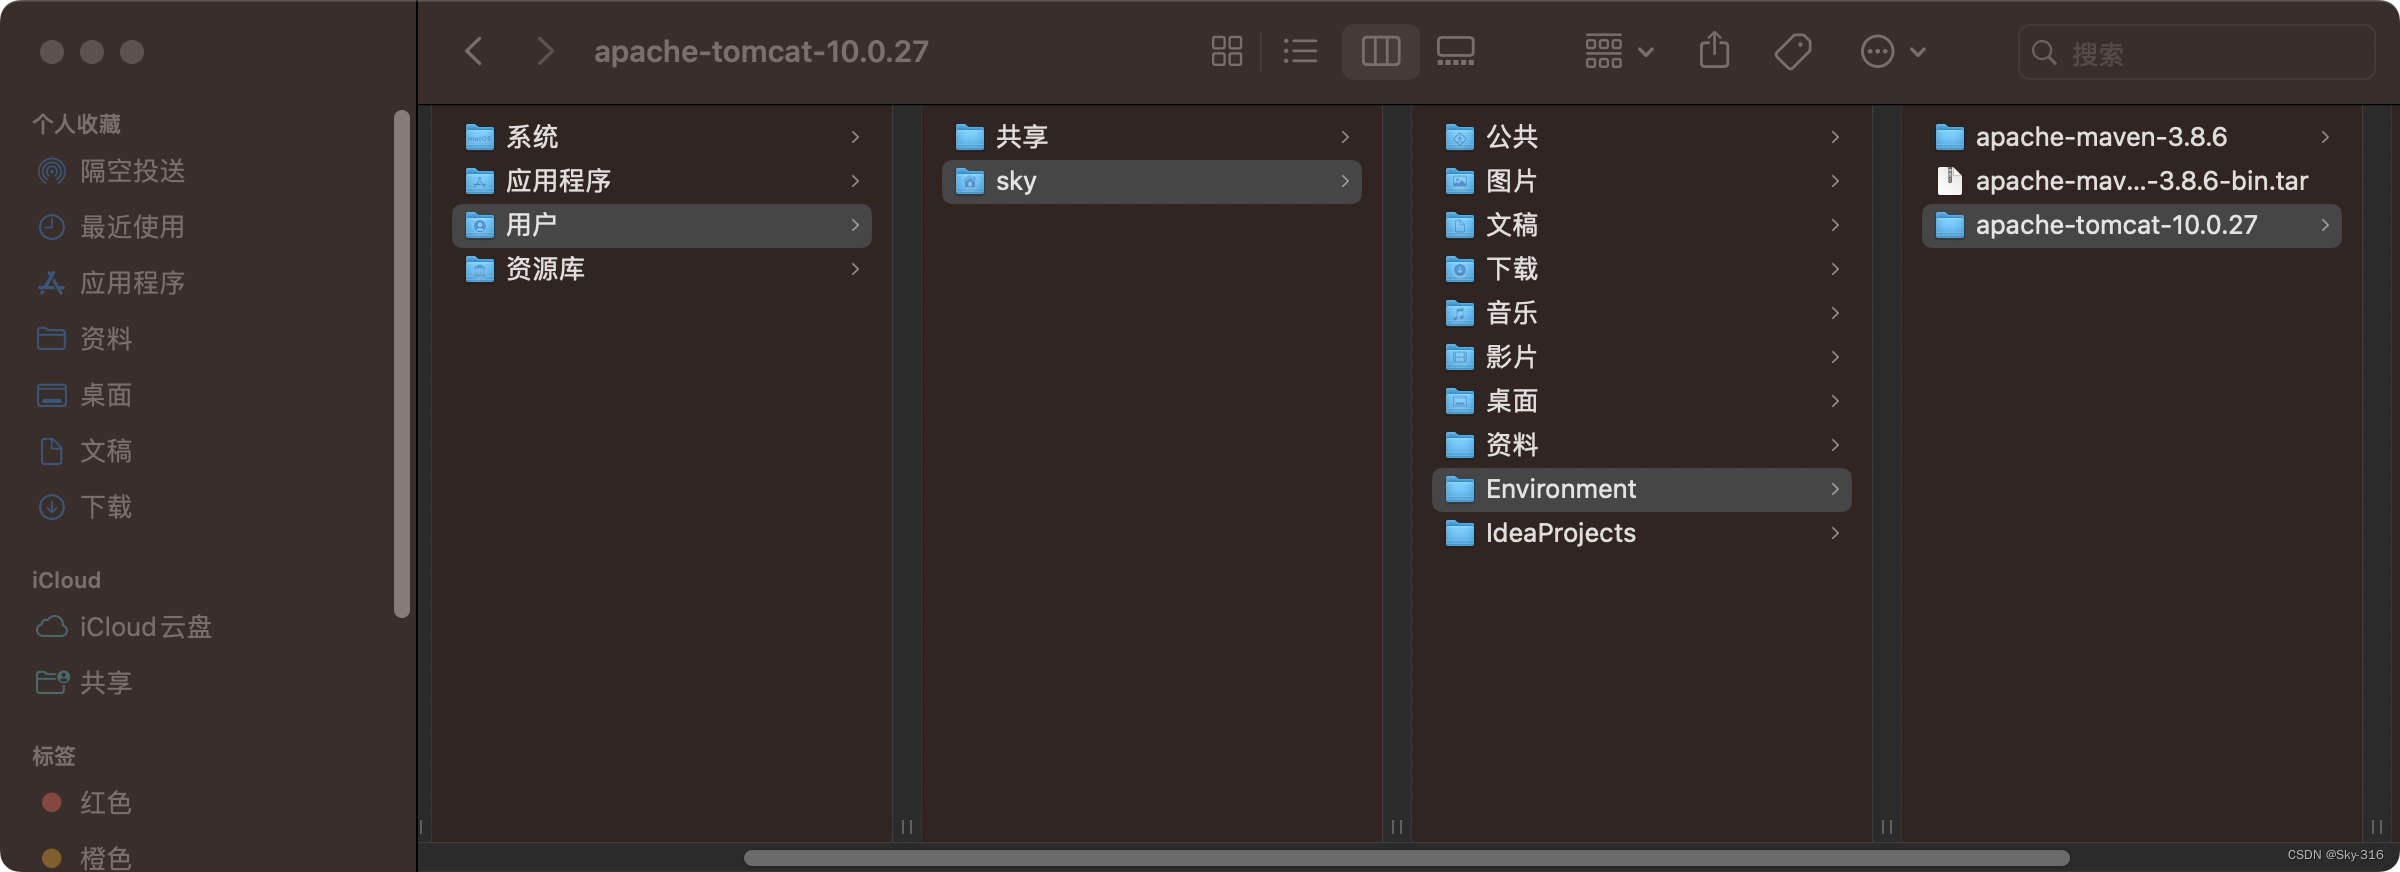2400x872 pixels.
Task: Expand the apache-maven-3.8.6 chevron
Action: tap(2325, 137)
